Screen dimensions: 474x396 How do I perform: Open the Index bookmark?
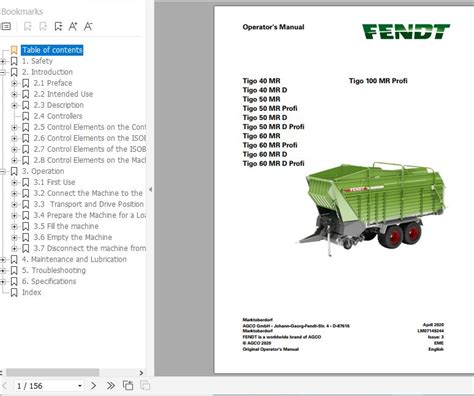pos(31,292)
